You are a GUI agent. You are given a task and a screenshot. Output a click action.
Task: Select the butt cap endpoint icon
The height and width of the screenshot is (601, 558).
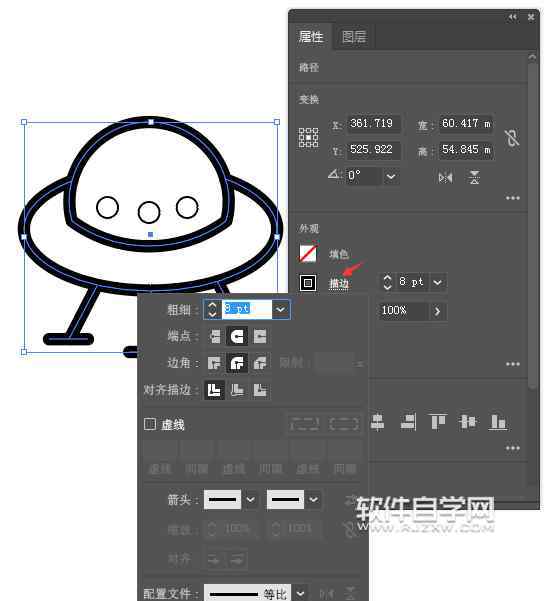click(215, 337)
